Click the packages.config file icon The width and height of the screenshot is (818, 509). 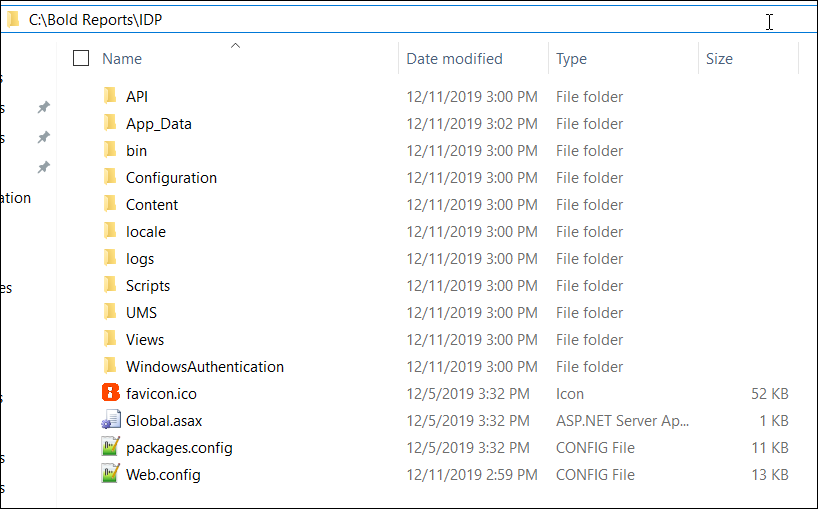pos(111,447)
